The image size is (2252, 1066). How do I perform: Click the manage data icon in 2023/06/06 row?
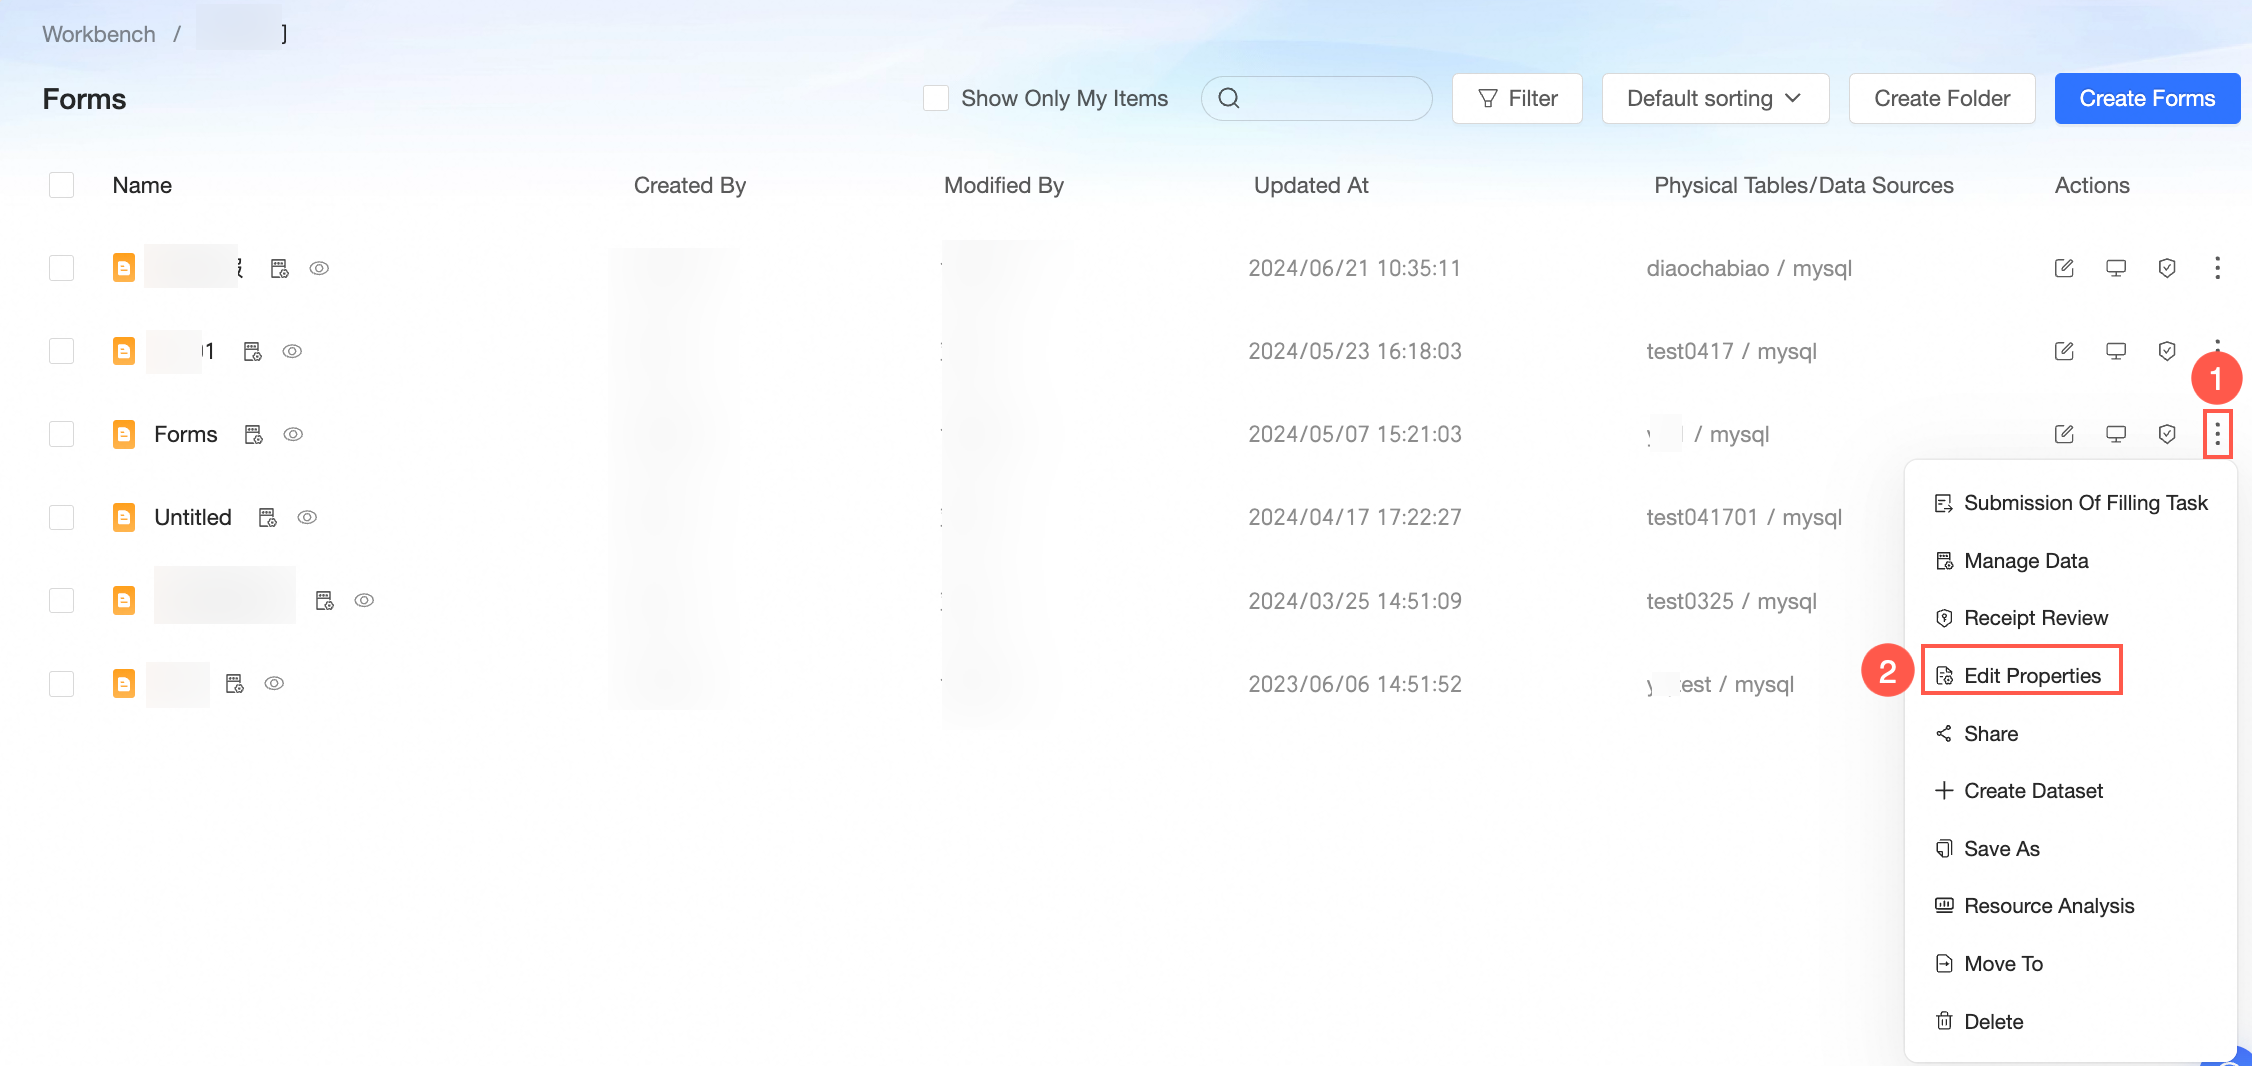[x=235, y=683]
